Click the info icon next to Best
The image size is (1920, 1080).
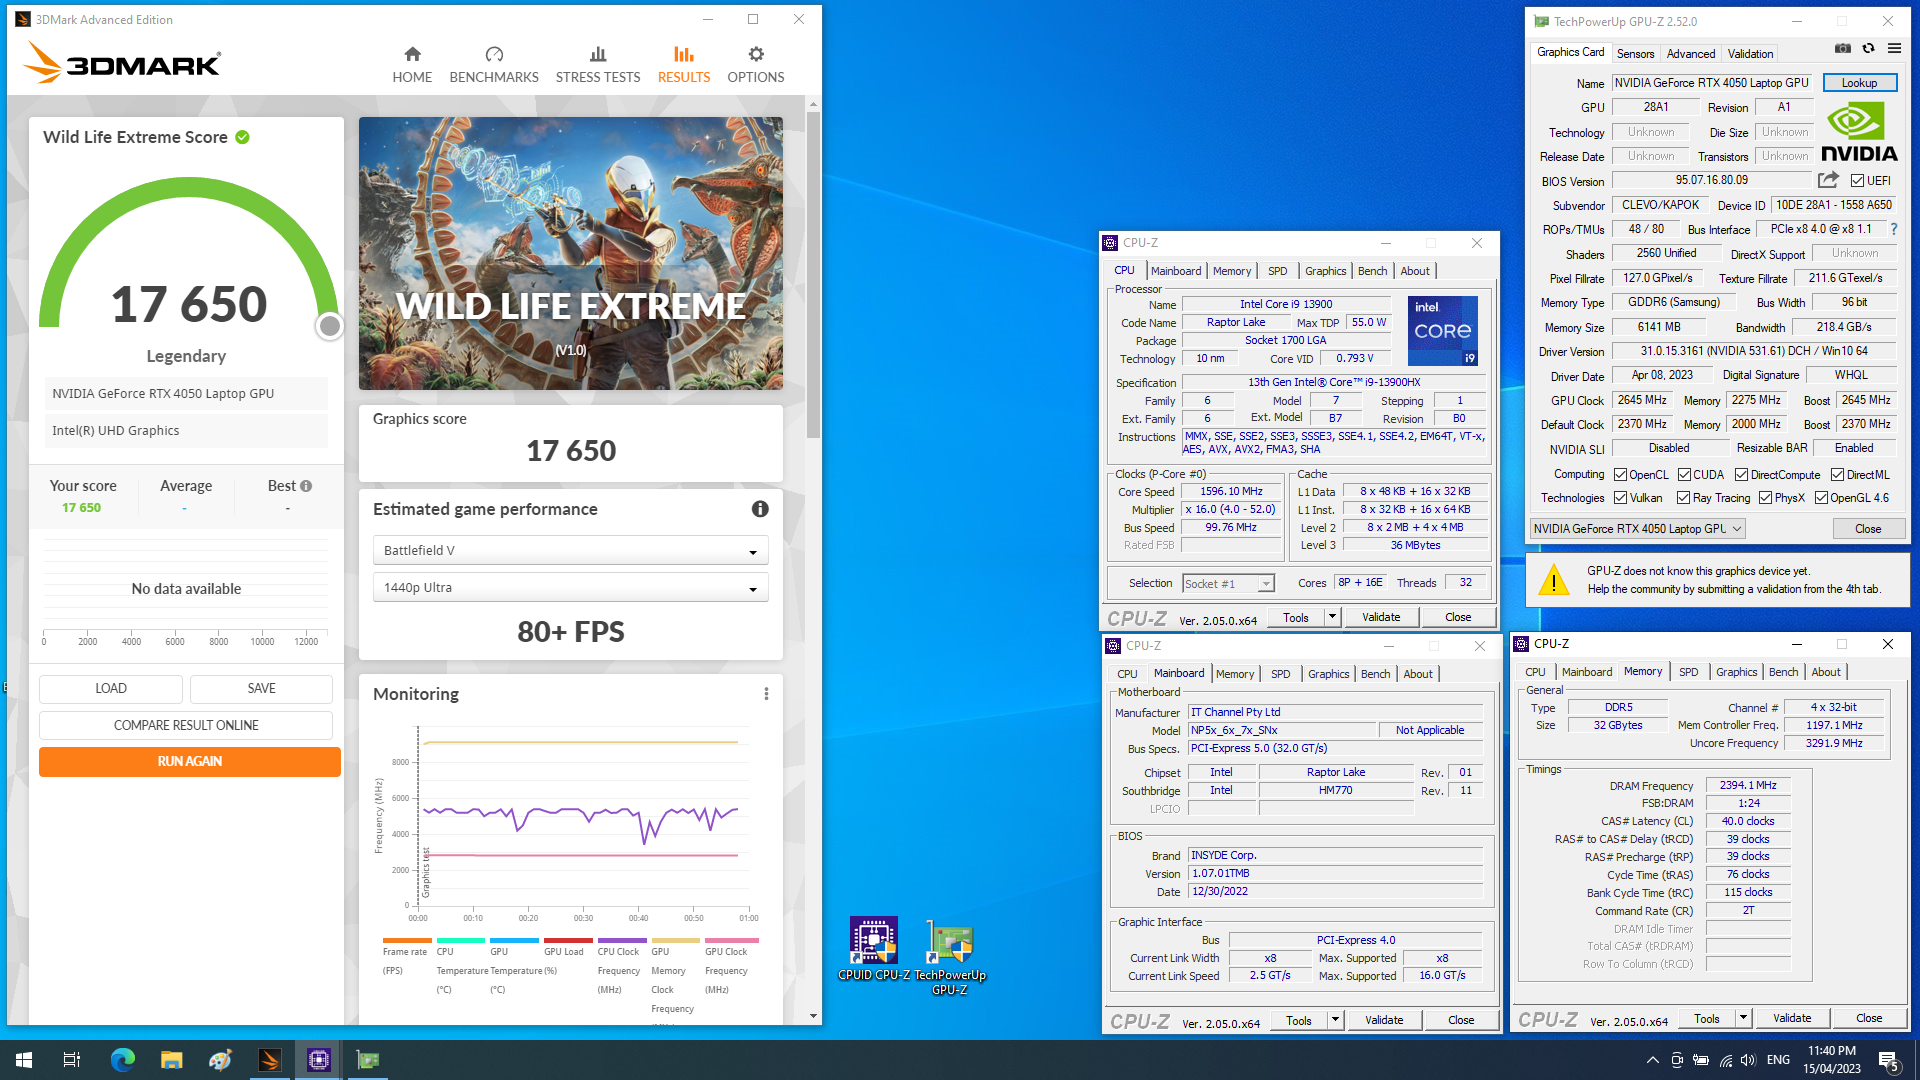click(306, 486)
